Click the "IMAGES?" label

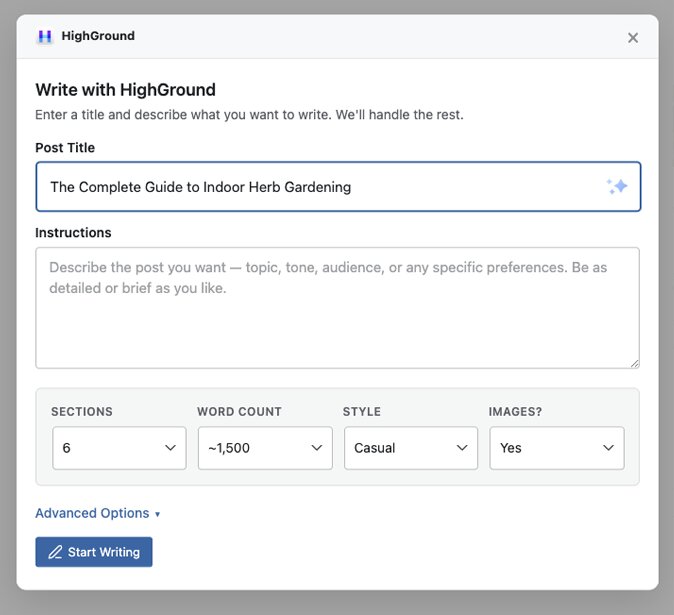(x=514, y=411)
